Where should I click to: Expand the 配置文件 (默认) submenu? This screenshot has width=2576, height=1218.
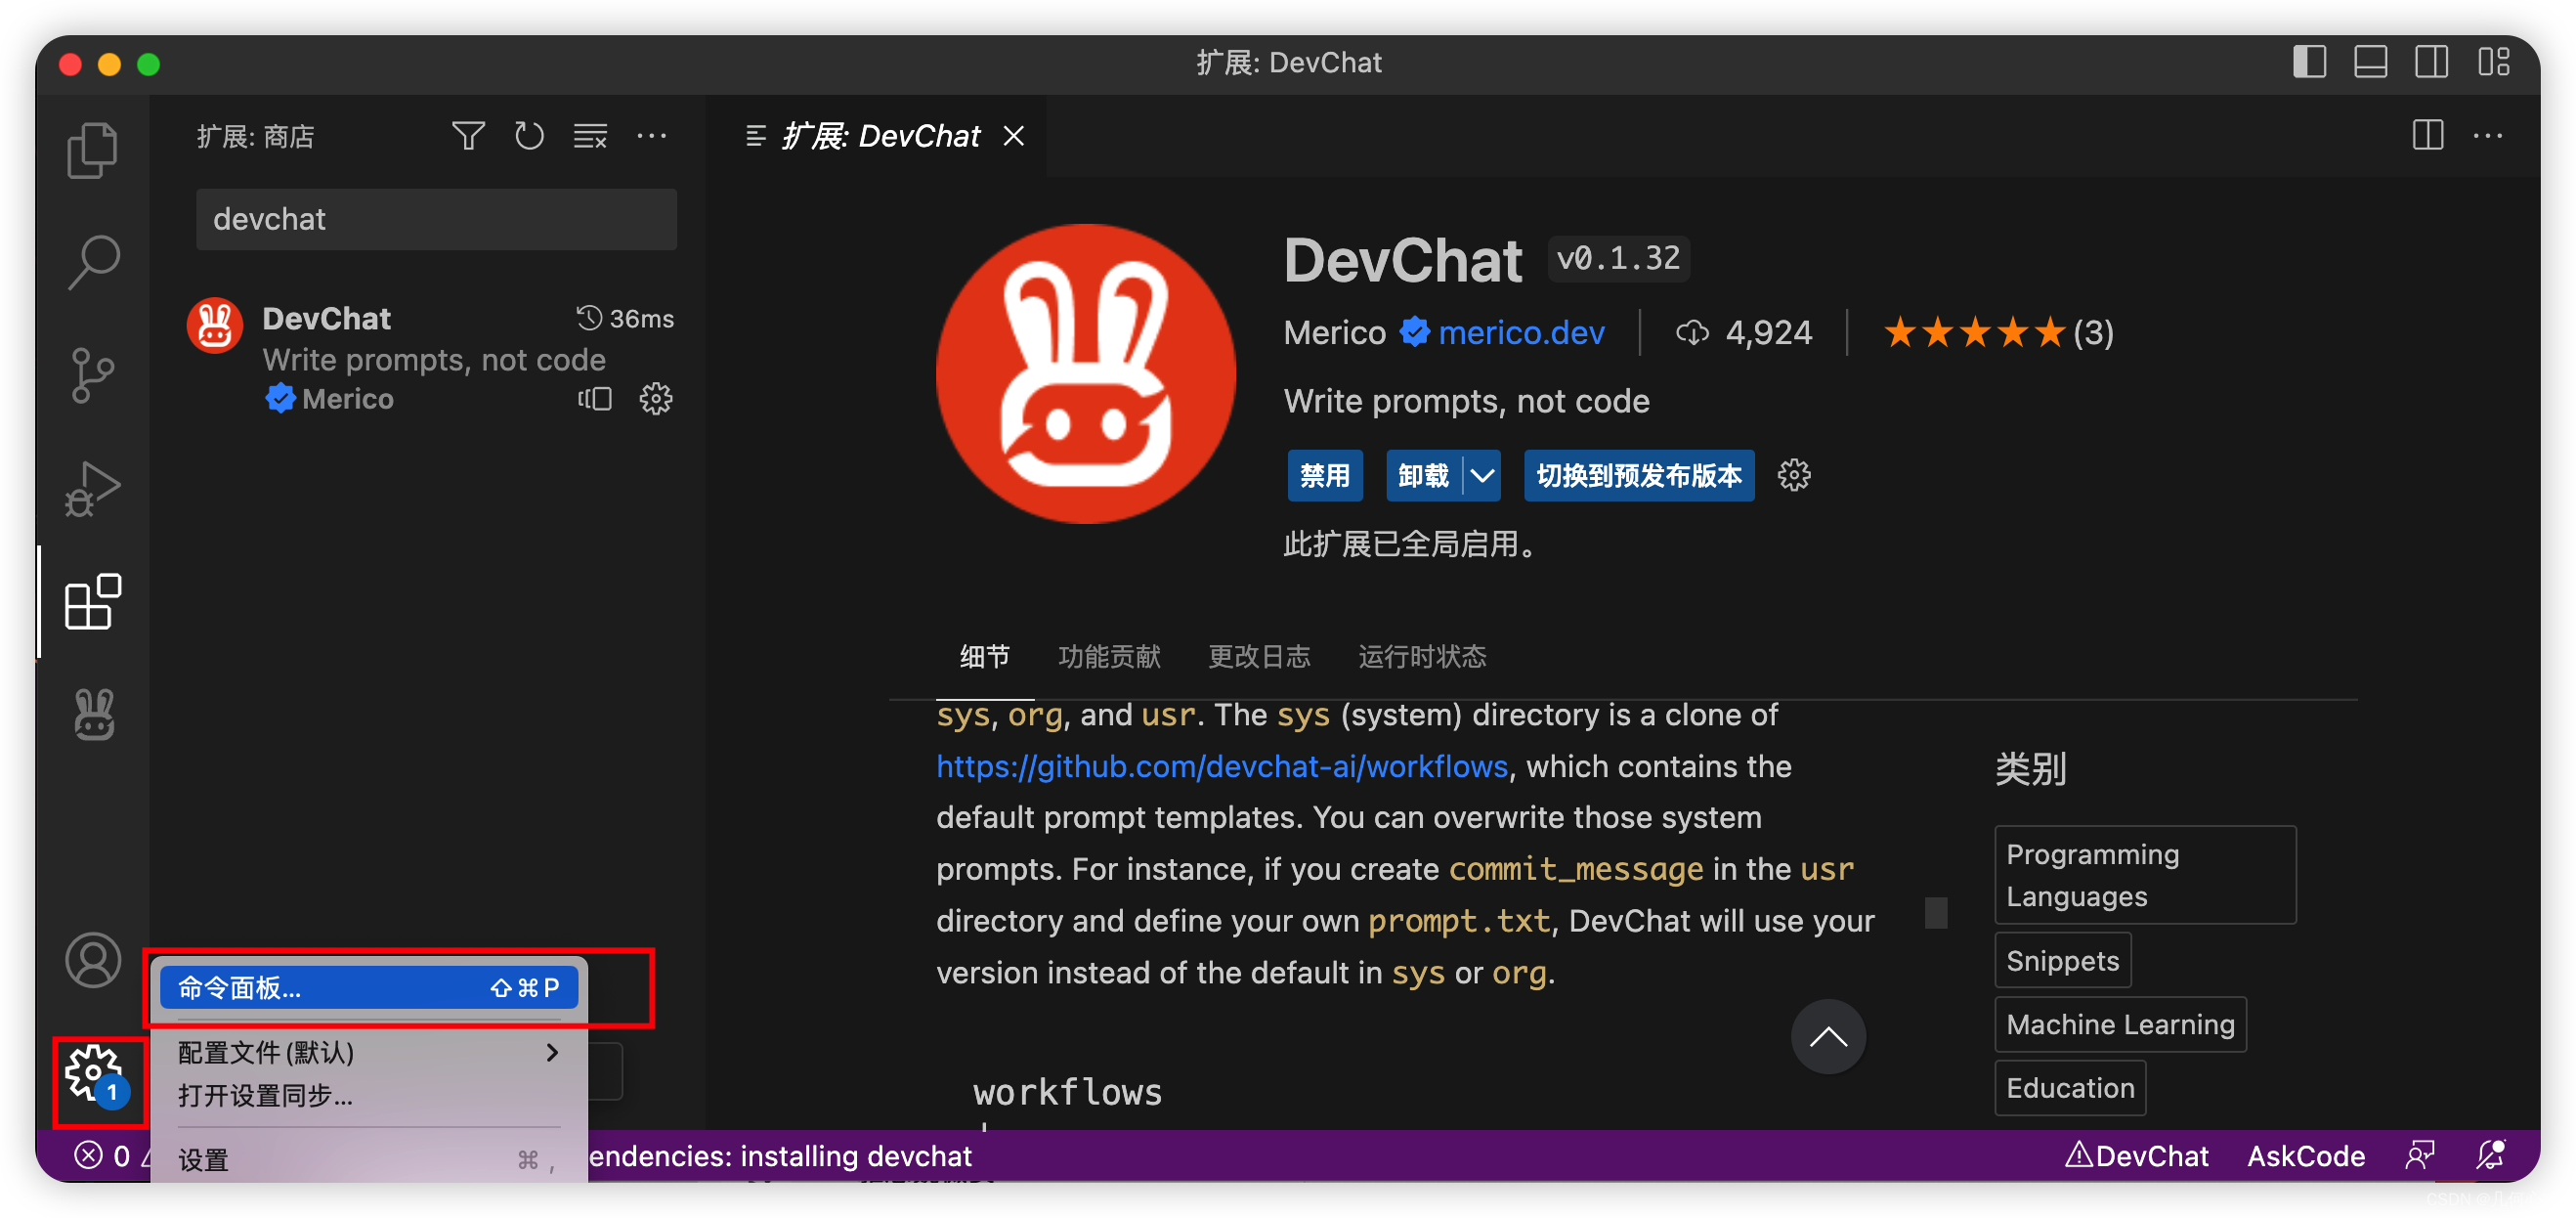pyautogui.click(x=368, y=1052)
